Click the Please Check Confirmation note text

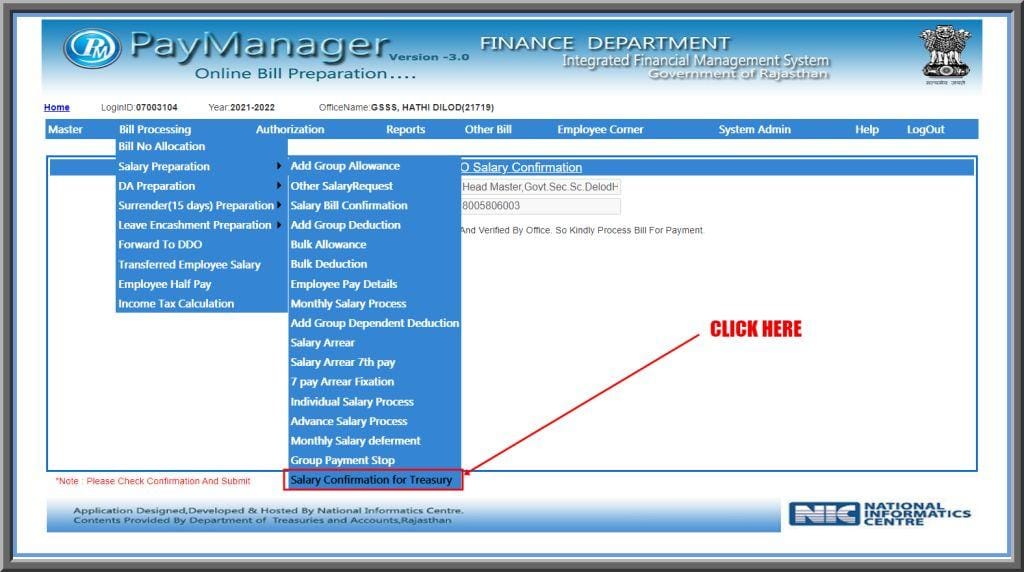[153, 481]
